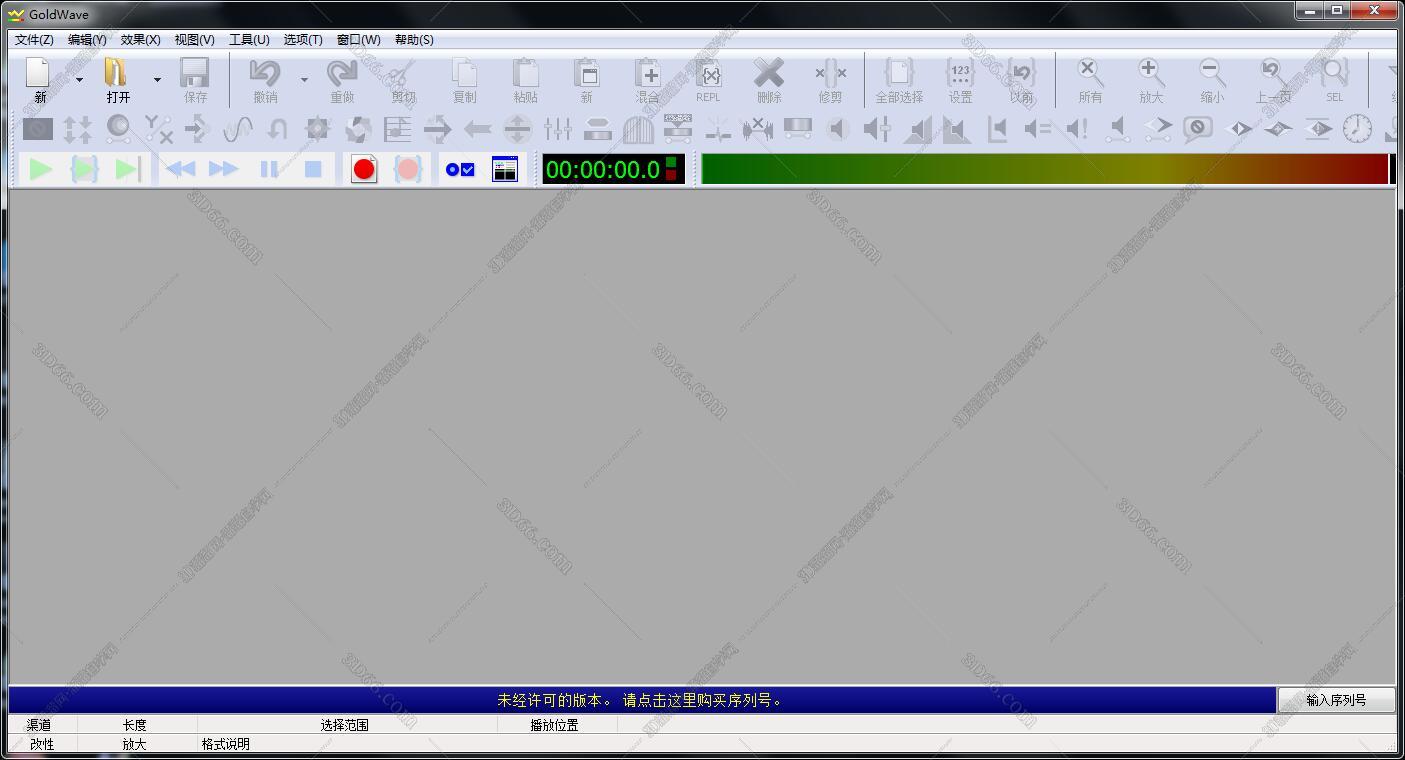1405x760 pixels.
Task: Open the 文件(Z) menu
Action: click(34, 40)
